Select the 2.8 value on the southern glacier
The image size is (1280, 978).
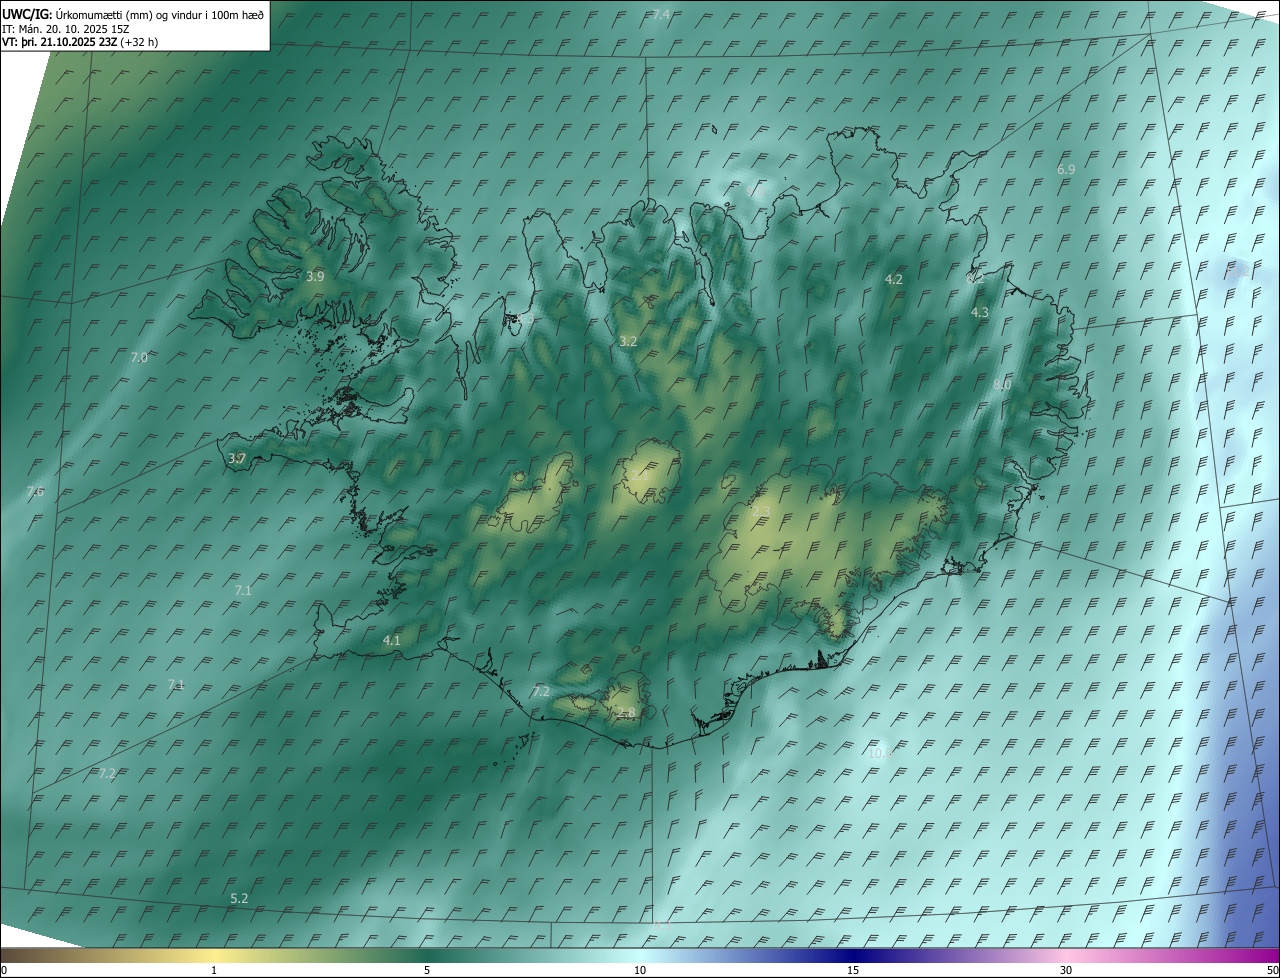click(626, 712)
